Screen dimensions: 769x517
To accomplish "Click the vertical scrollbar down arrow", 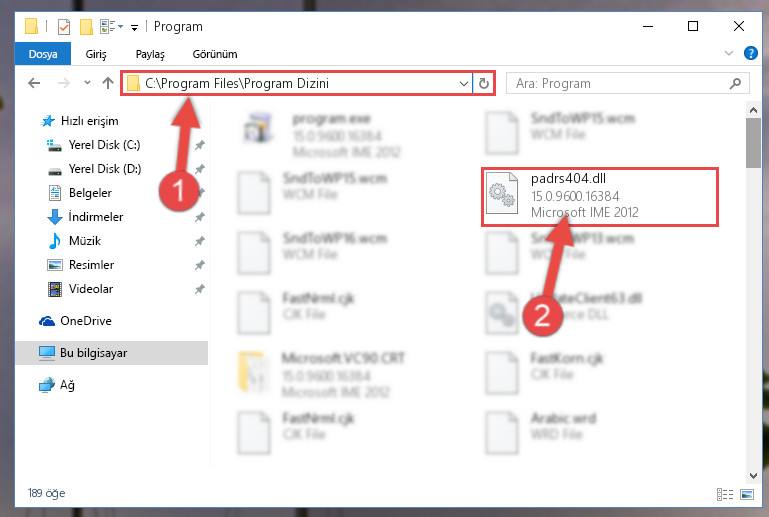I will tap(753, 475).
